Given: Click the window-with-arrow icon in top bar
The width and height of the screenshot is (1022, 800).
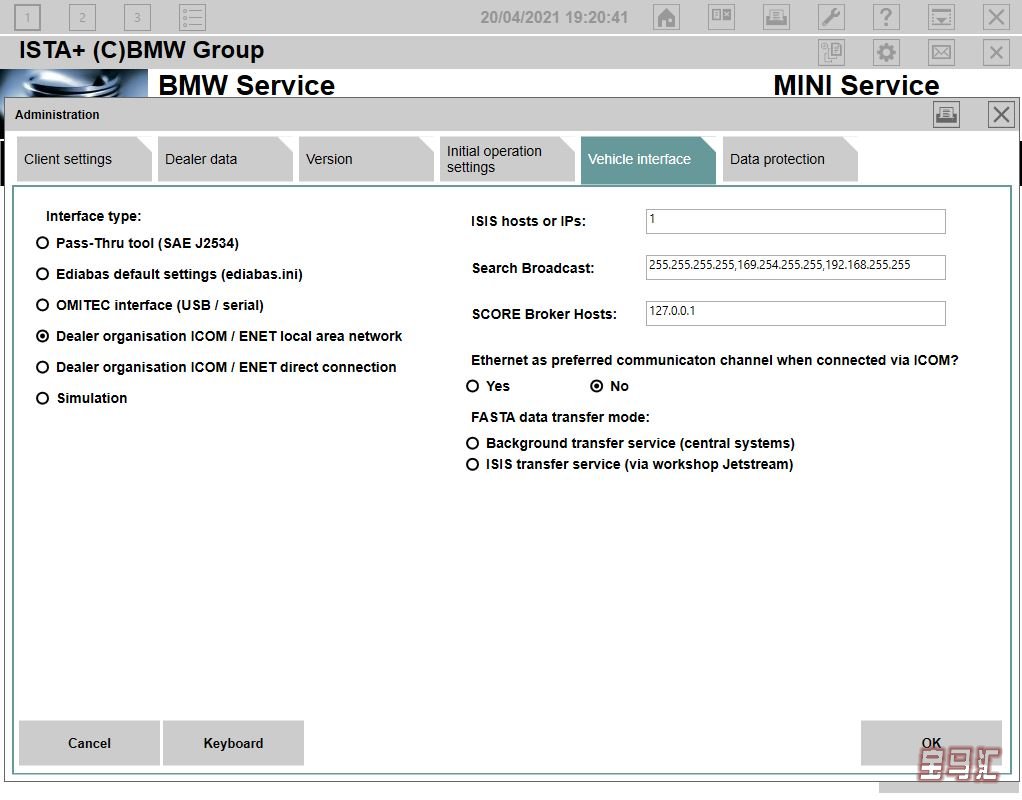Looking at the screenshot, I should coord(941,18).
